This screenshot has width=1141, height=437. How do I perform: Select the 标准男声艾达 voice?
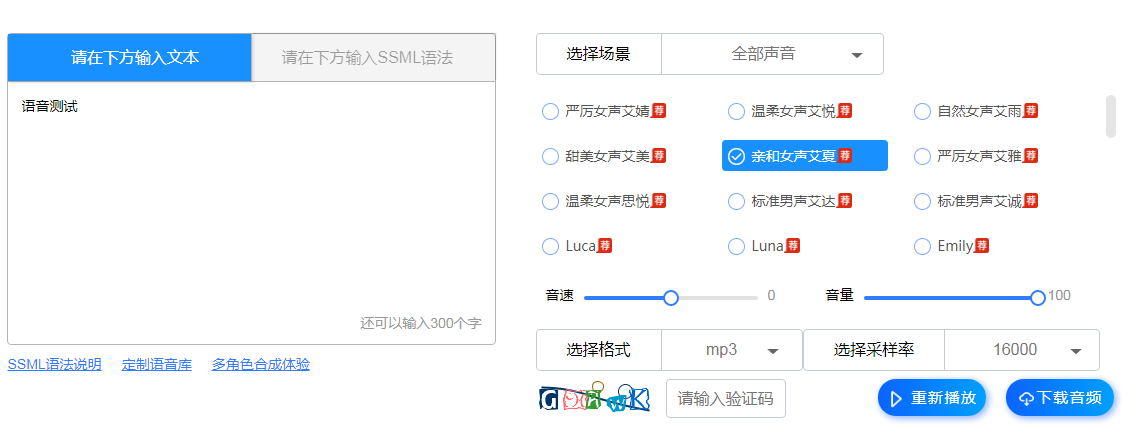[790, 201]
